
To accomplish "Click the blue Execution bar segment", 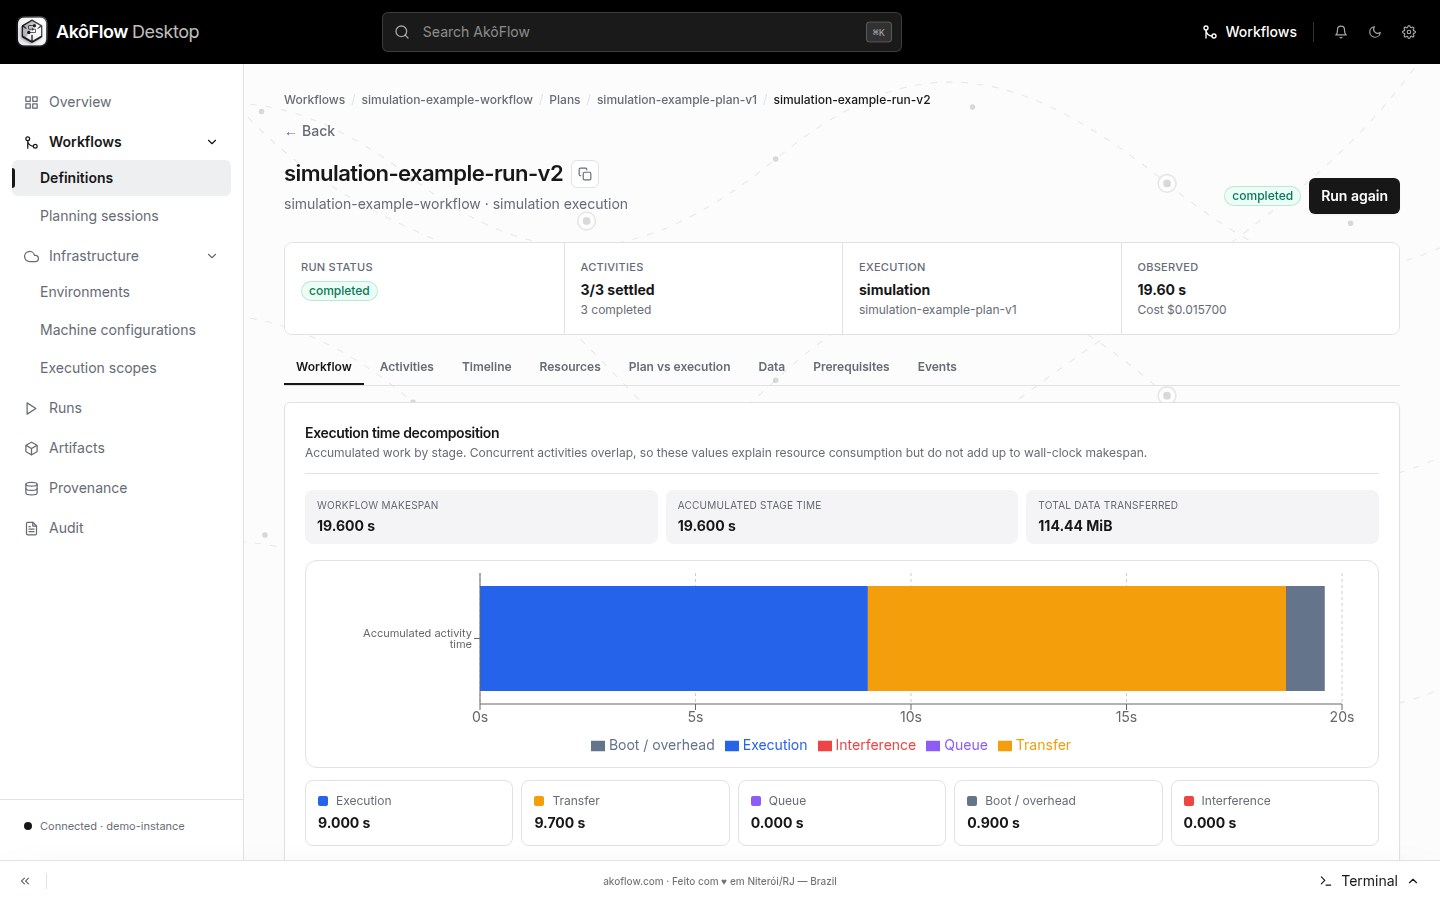I will pos(674,638).
